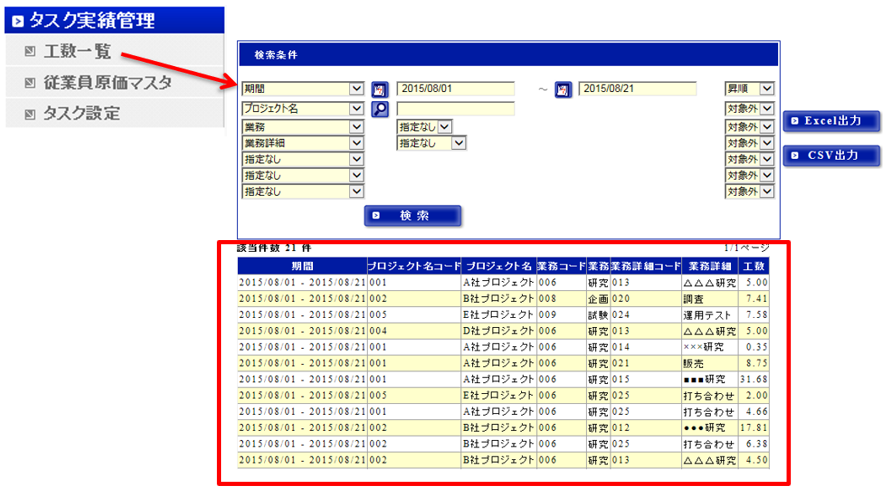
Task: Click the 工数 column header
Action: pyautogui.click(x=754, y=266)
